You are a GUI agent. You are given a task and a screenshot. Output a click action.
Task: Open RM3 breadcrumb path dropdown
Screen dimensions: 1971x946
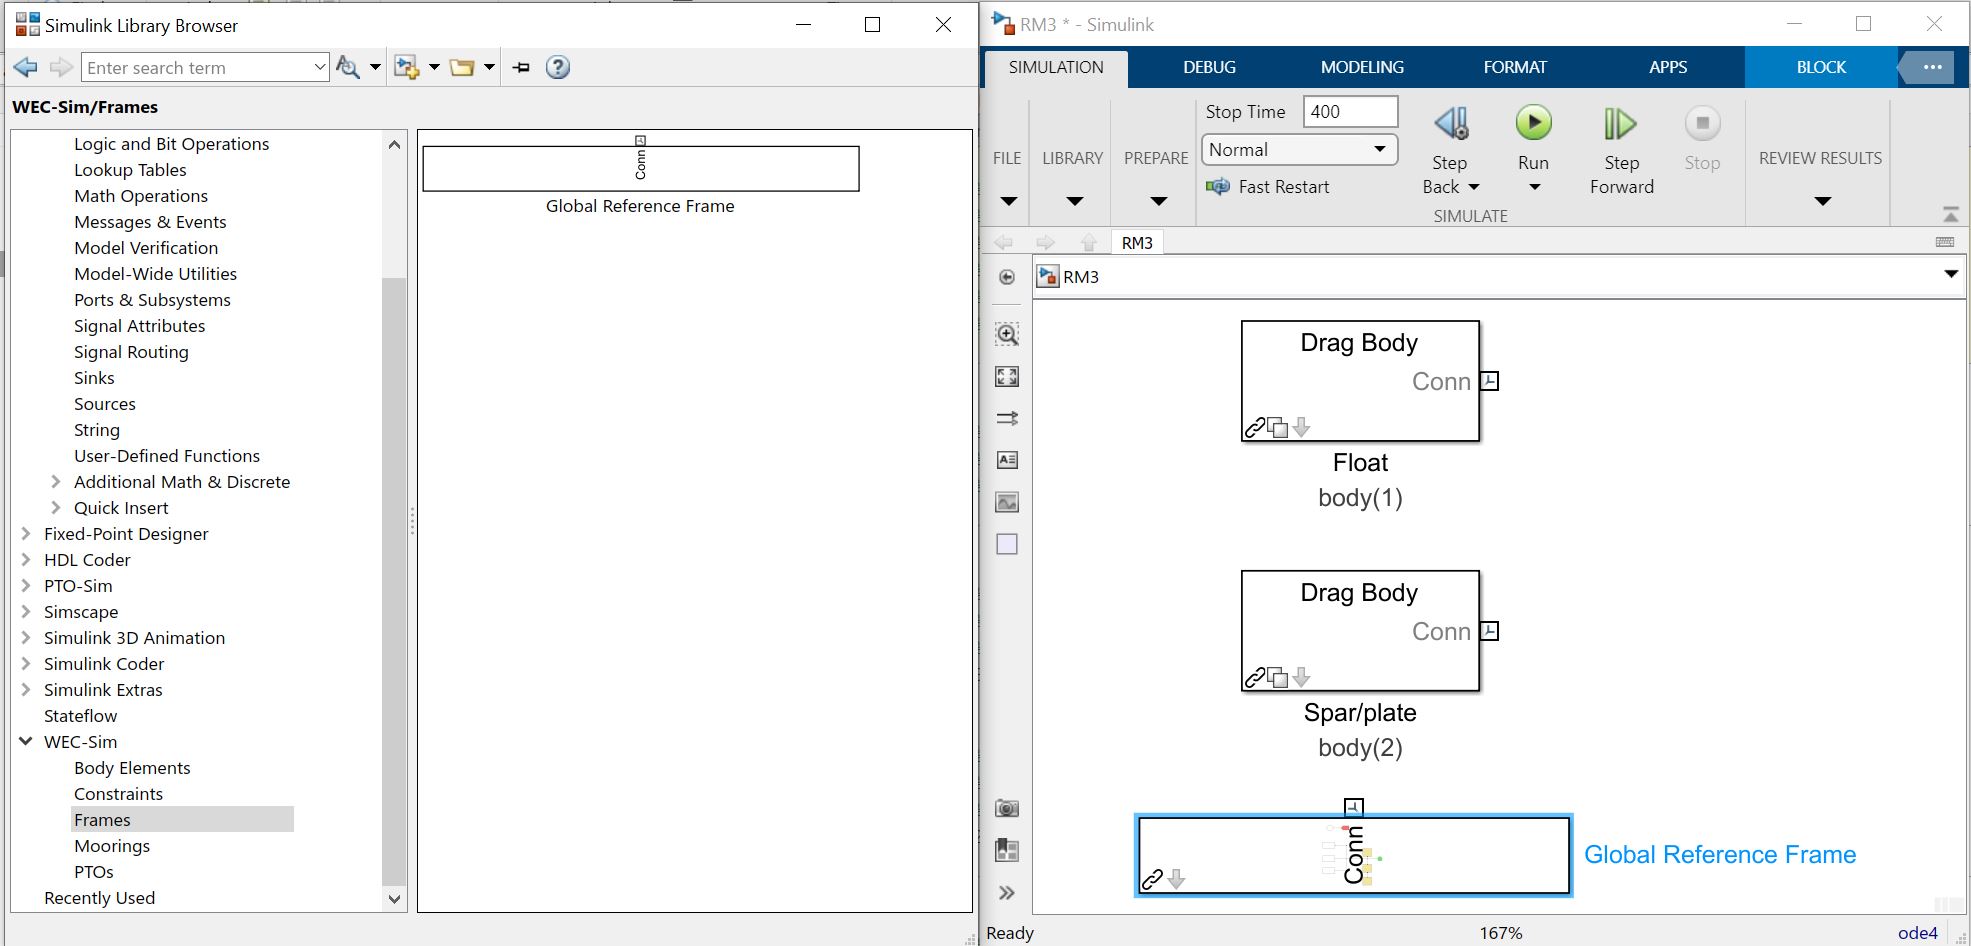coord(1950,274)
